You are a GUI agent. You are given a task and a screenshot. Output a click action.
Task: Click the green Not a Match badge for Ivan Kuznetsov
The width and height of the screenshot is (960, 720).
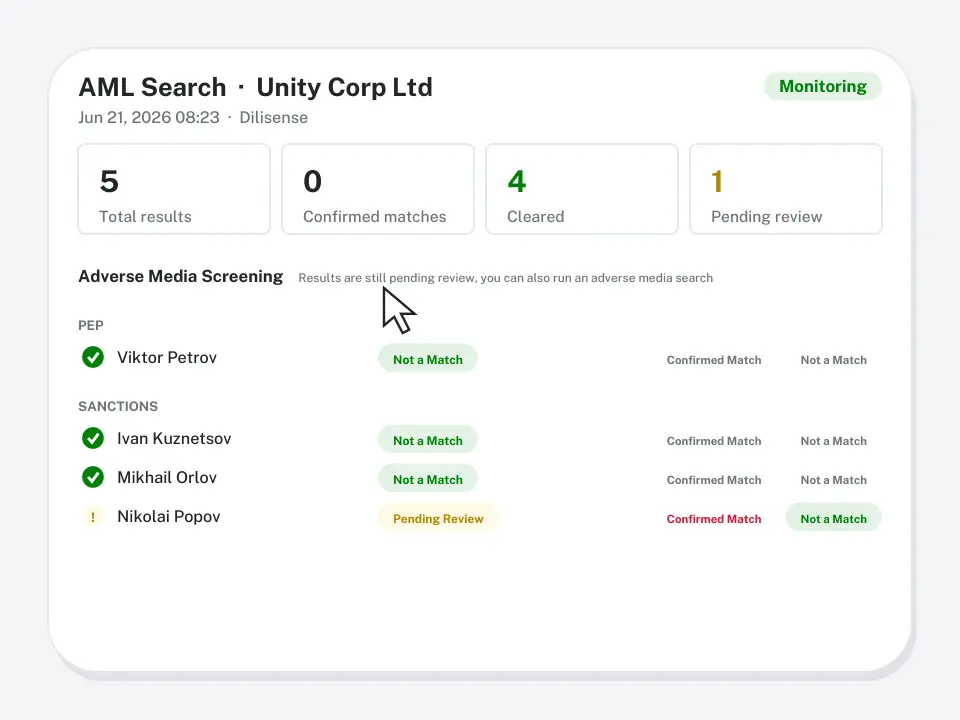pyautogui.click(x=427, y=440)
